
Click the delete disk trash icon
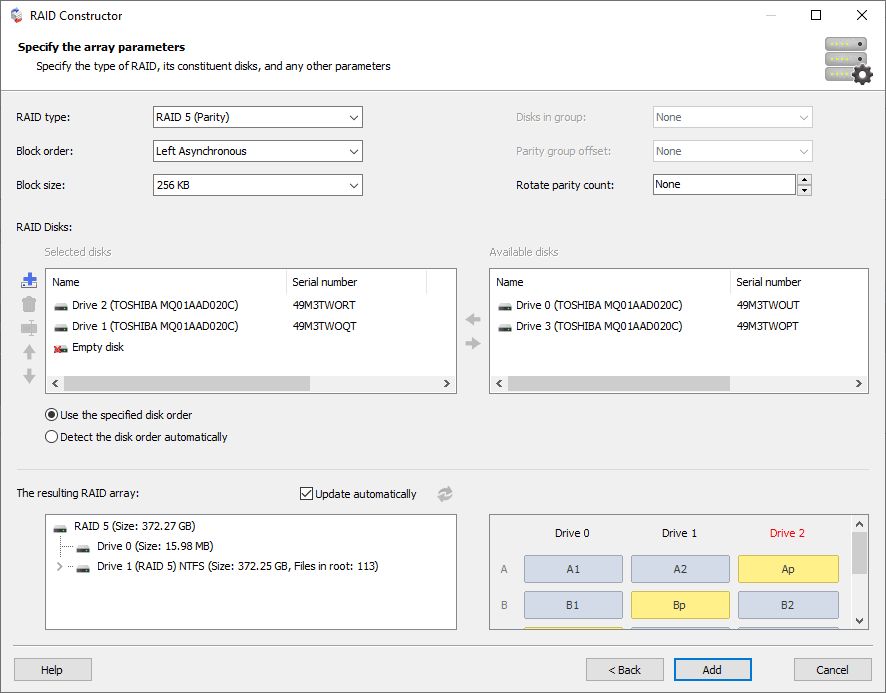[x=29, y=305]
